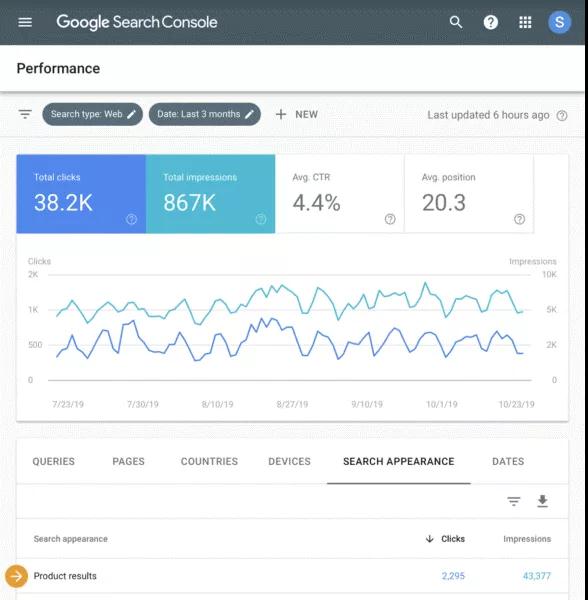Switch to the DATES tab

(x=508, y=461)
